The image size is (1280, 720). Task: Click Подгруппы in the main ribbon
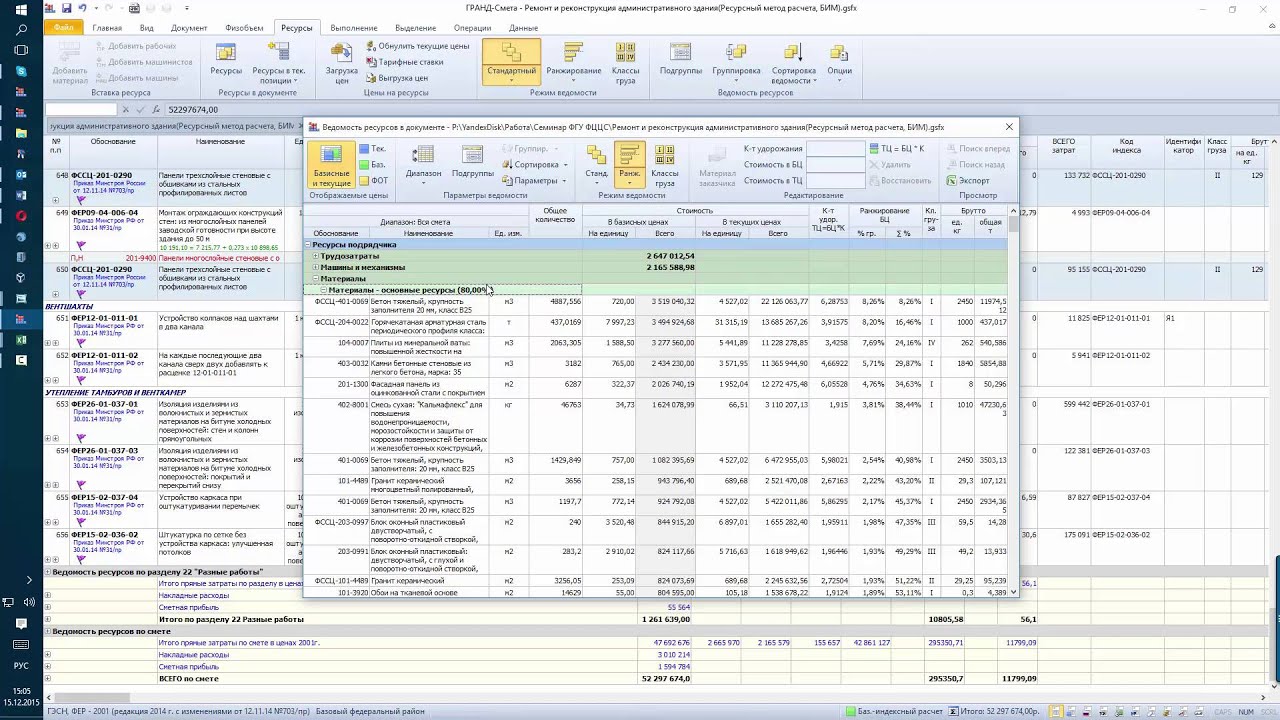tap(681, 60)
